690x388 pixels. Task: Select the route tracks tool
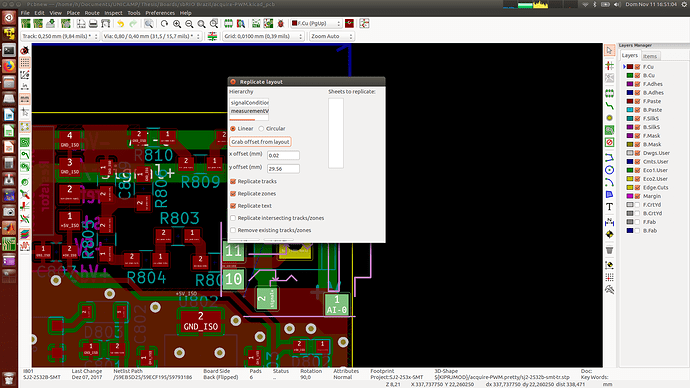click(609, 106)
